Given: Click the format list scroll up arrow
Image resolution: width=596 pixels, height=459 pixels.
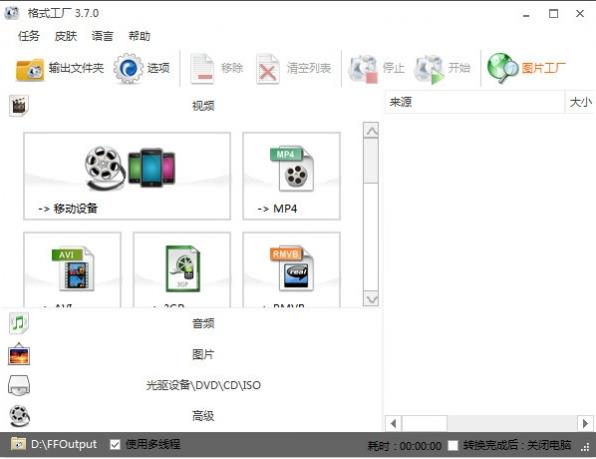Looking at the screenshot, I should coord(371,131).
